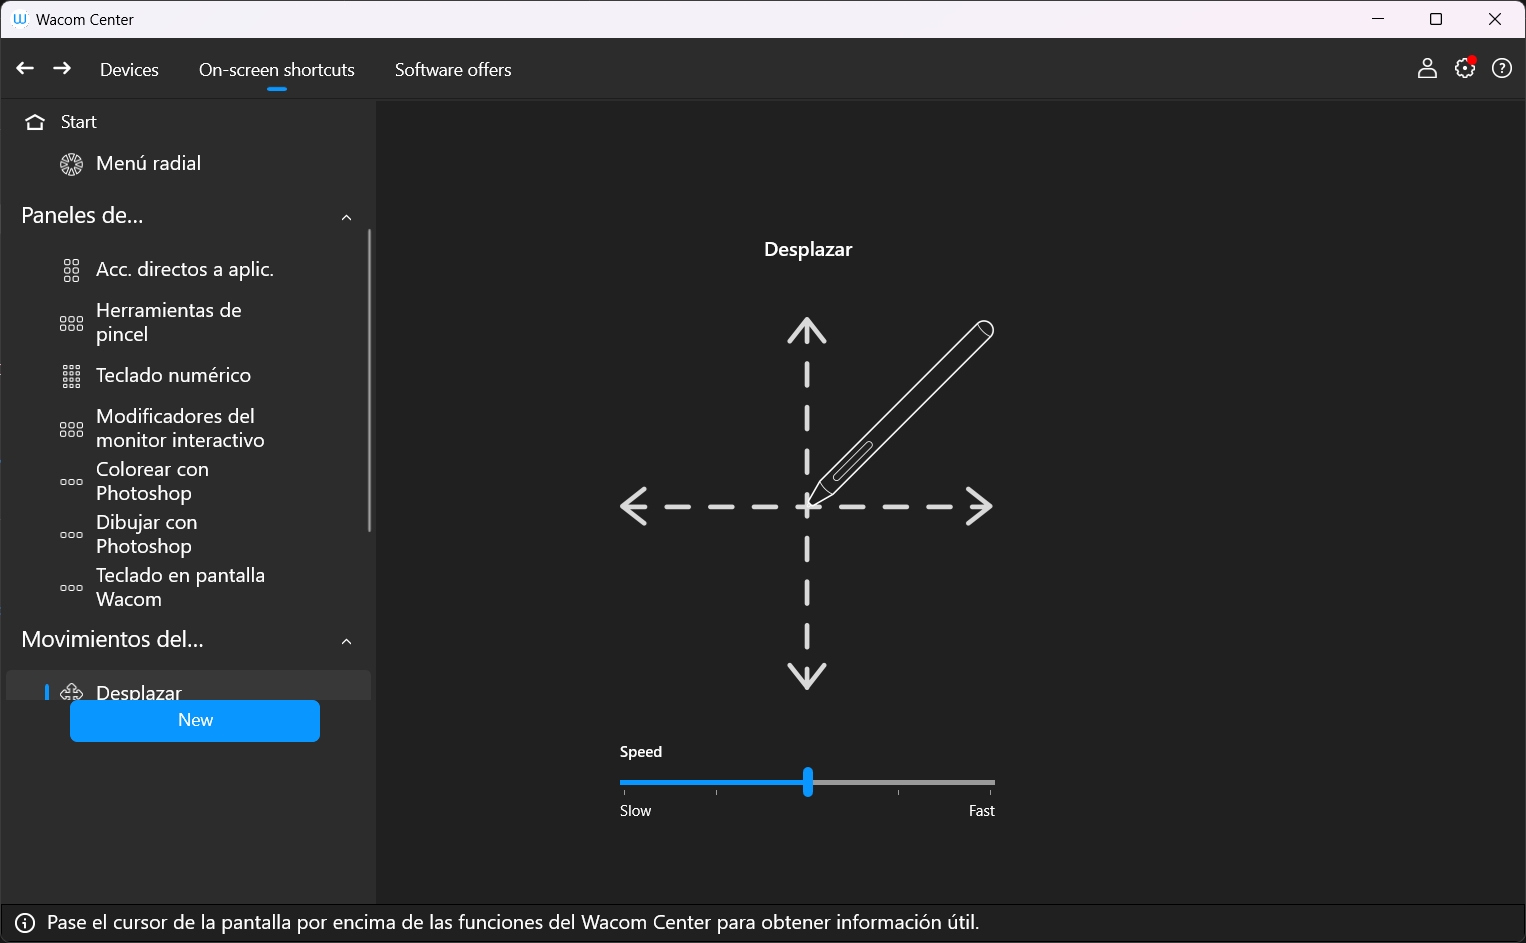This screenshot has width=1526, height=943.
Task: Select the Menú radial wheel icon
Action: tap(71, 164)
